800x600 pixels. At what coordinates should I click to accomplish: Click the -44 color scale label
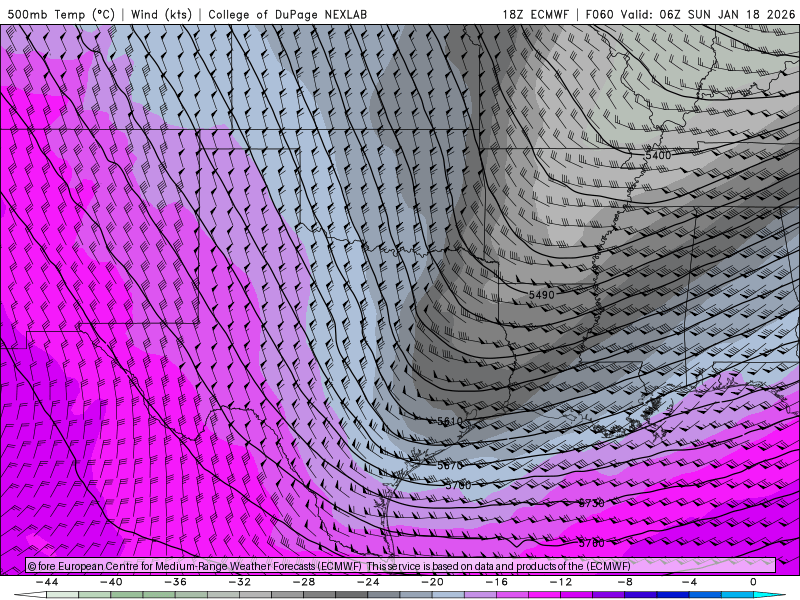click(47, 582)
